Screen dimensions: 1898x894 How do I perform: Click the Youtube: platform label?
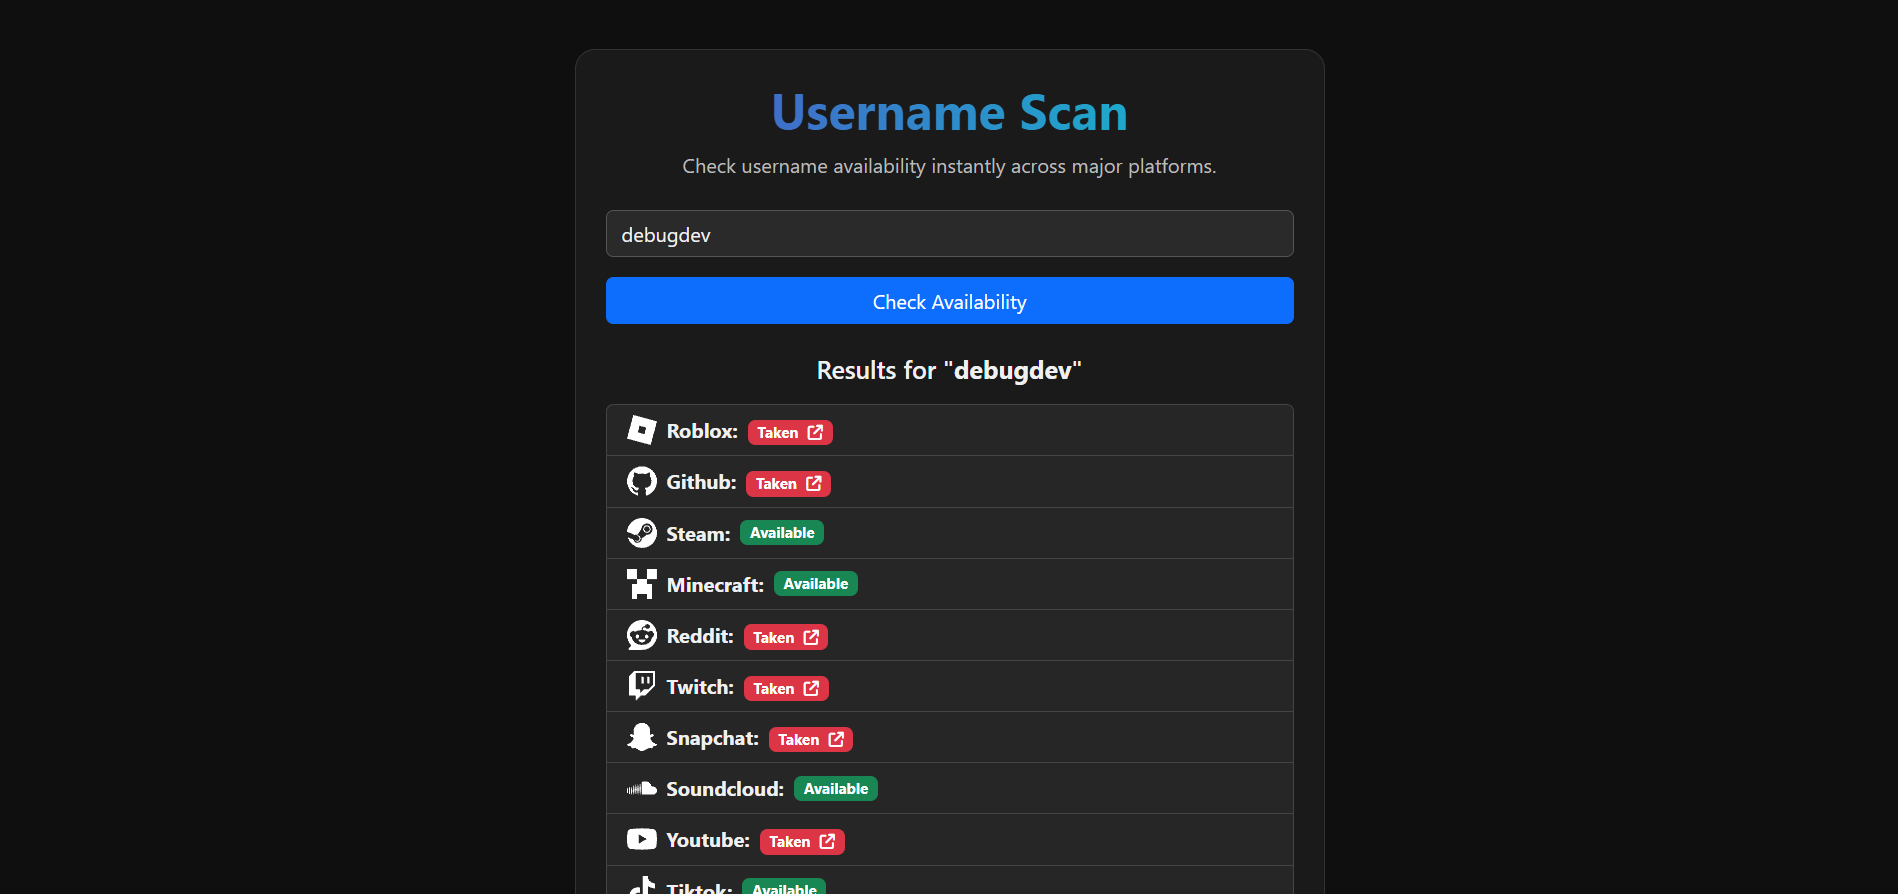[708, 840]
